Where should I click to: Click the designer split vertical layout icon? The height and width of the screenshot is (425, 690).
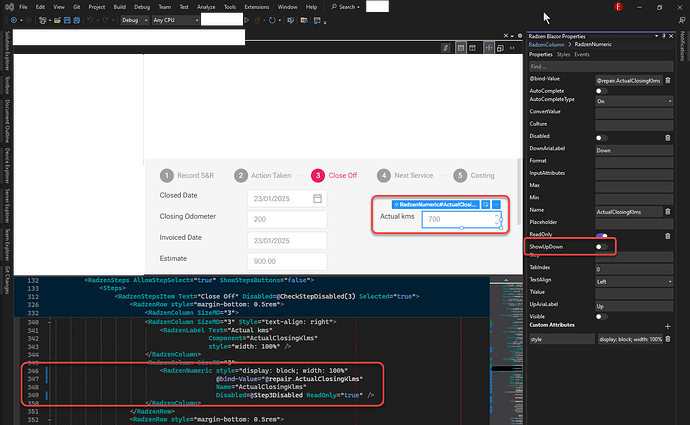[473, 48]
